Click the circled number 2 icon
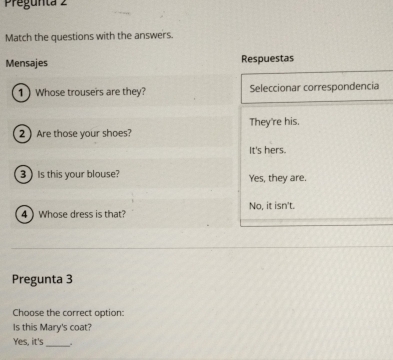Image resolution: width=393 pixels, height=360 pixels. click(x=22, y=134)
